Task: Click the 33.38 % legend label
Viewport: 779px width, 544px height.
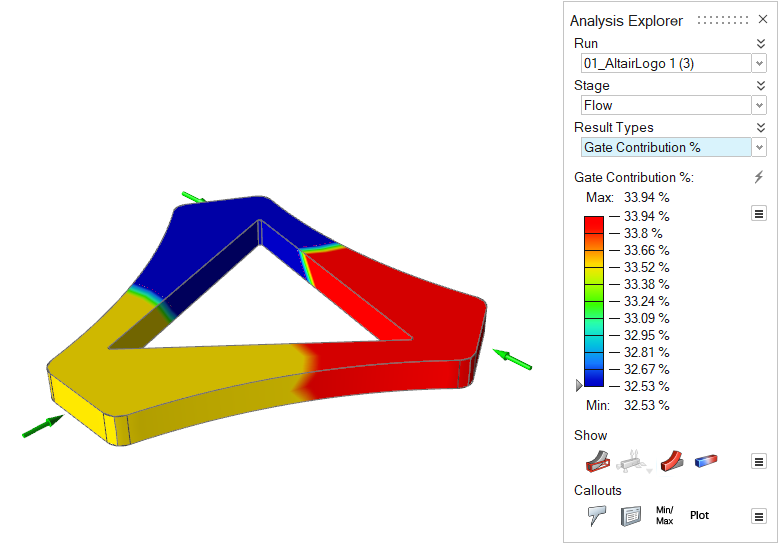Action: (x=646, y=284)
